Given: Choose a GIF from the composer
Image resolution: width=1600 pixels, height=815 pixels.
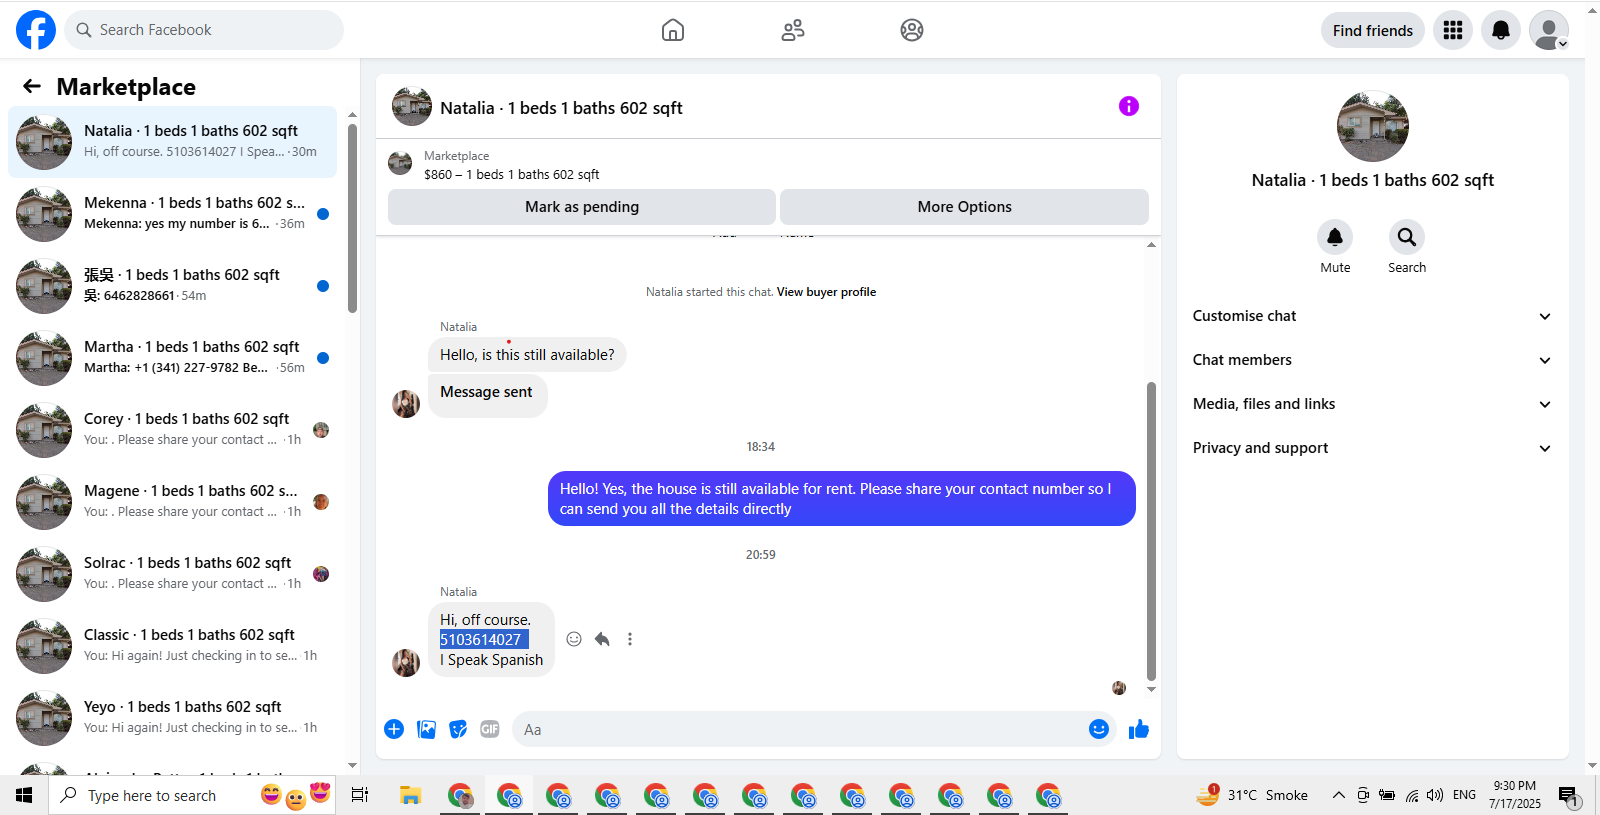Looking at the screenshot, I should (x=490, y=729).
